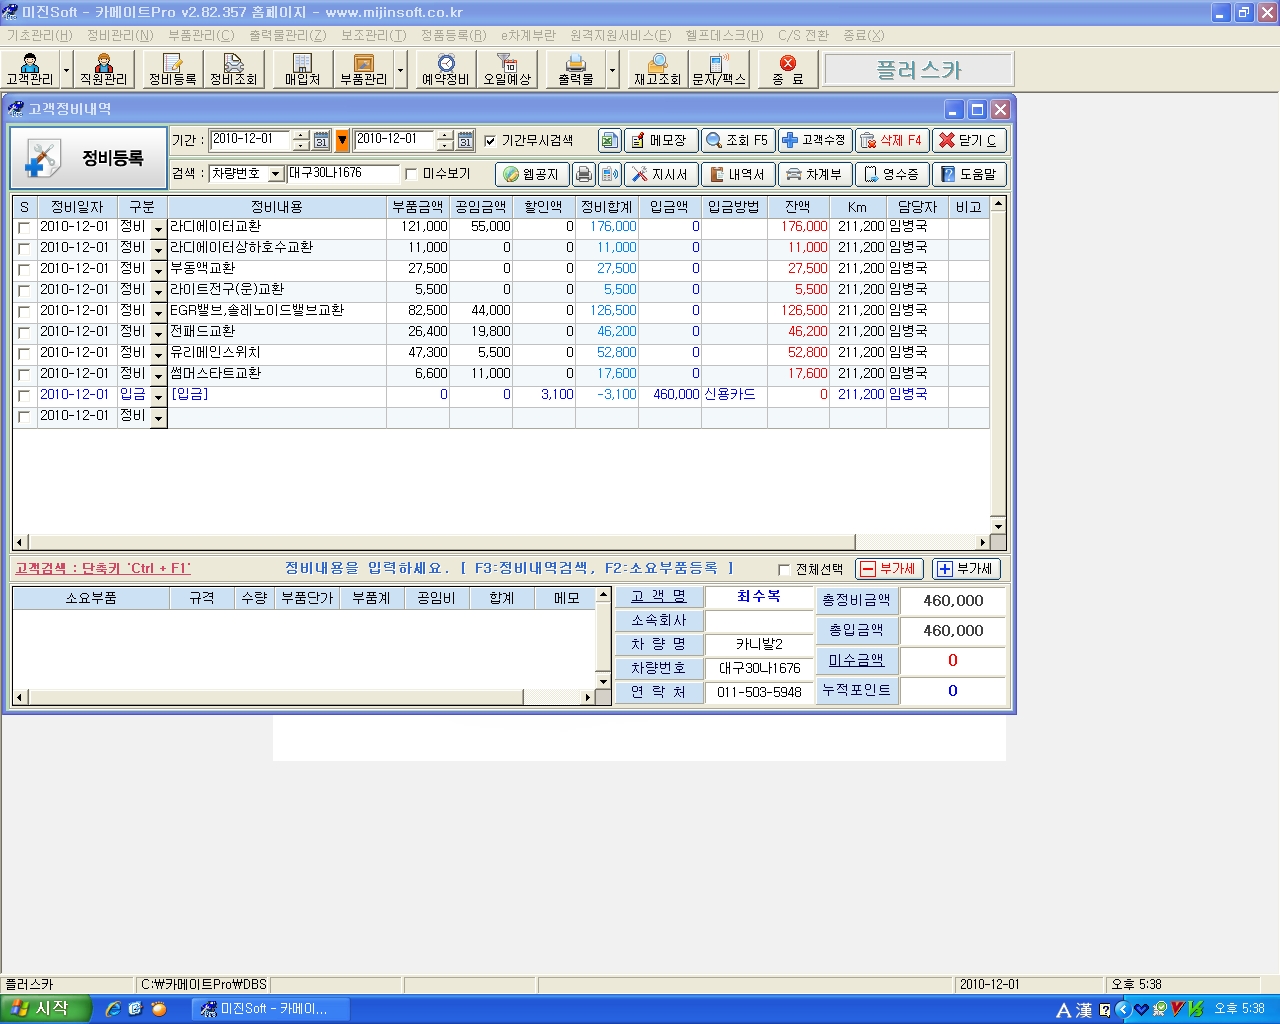Toggle 기간무시검색 checkbox
1280x1024 pixels.
tap(490, 141)
